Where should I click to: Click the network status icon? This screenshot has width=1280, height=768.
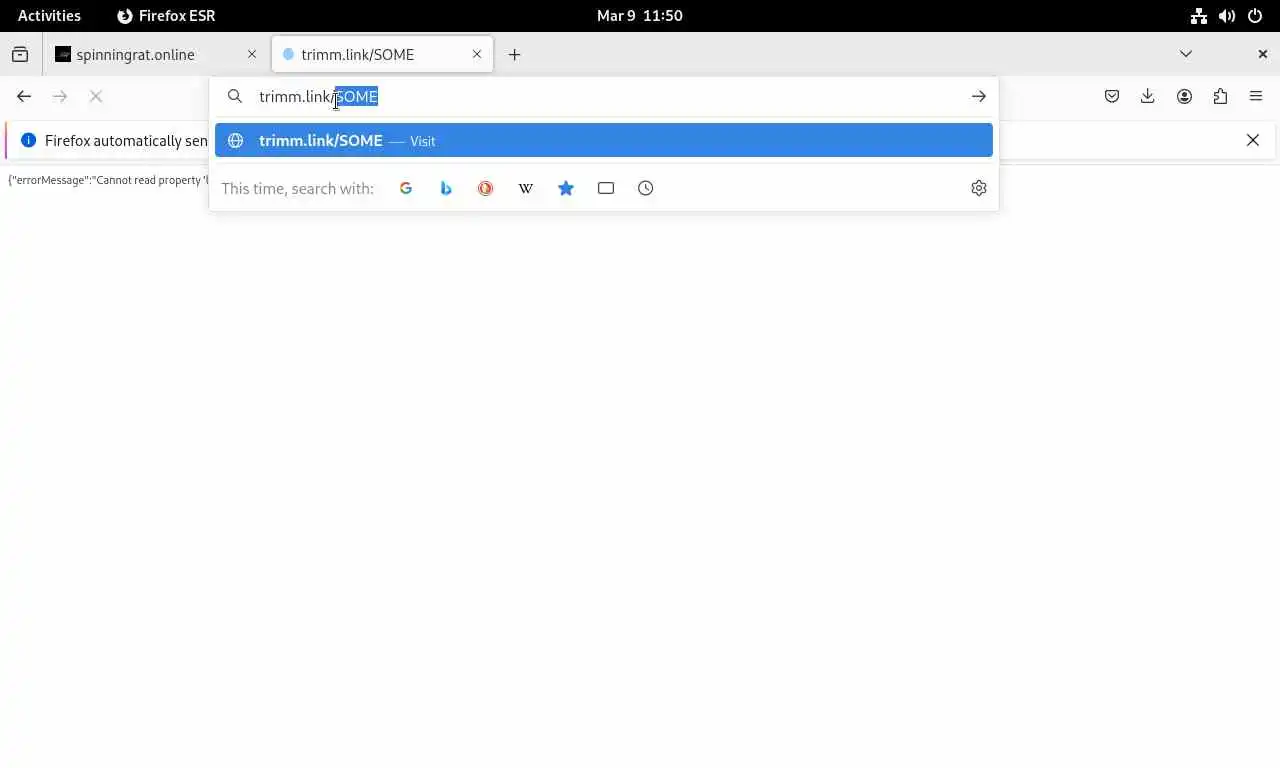[1199, 15]
